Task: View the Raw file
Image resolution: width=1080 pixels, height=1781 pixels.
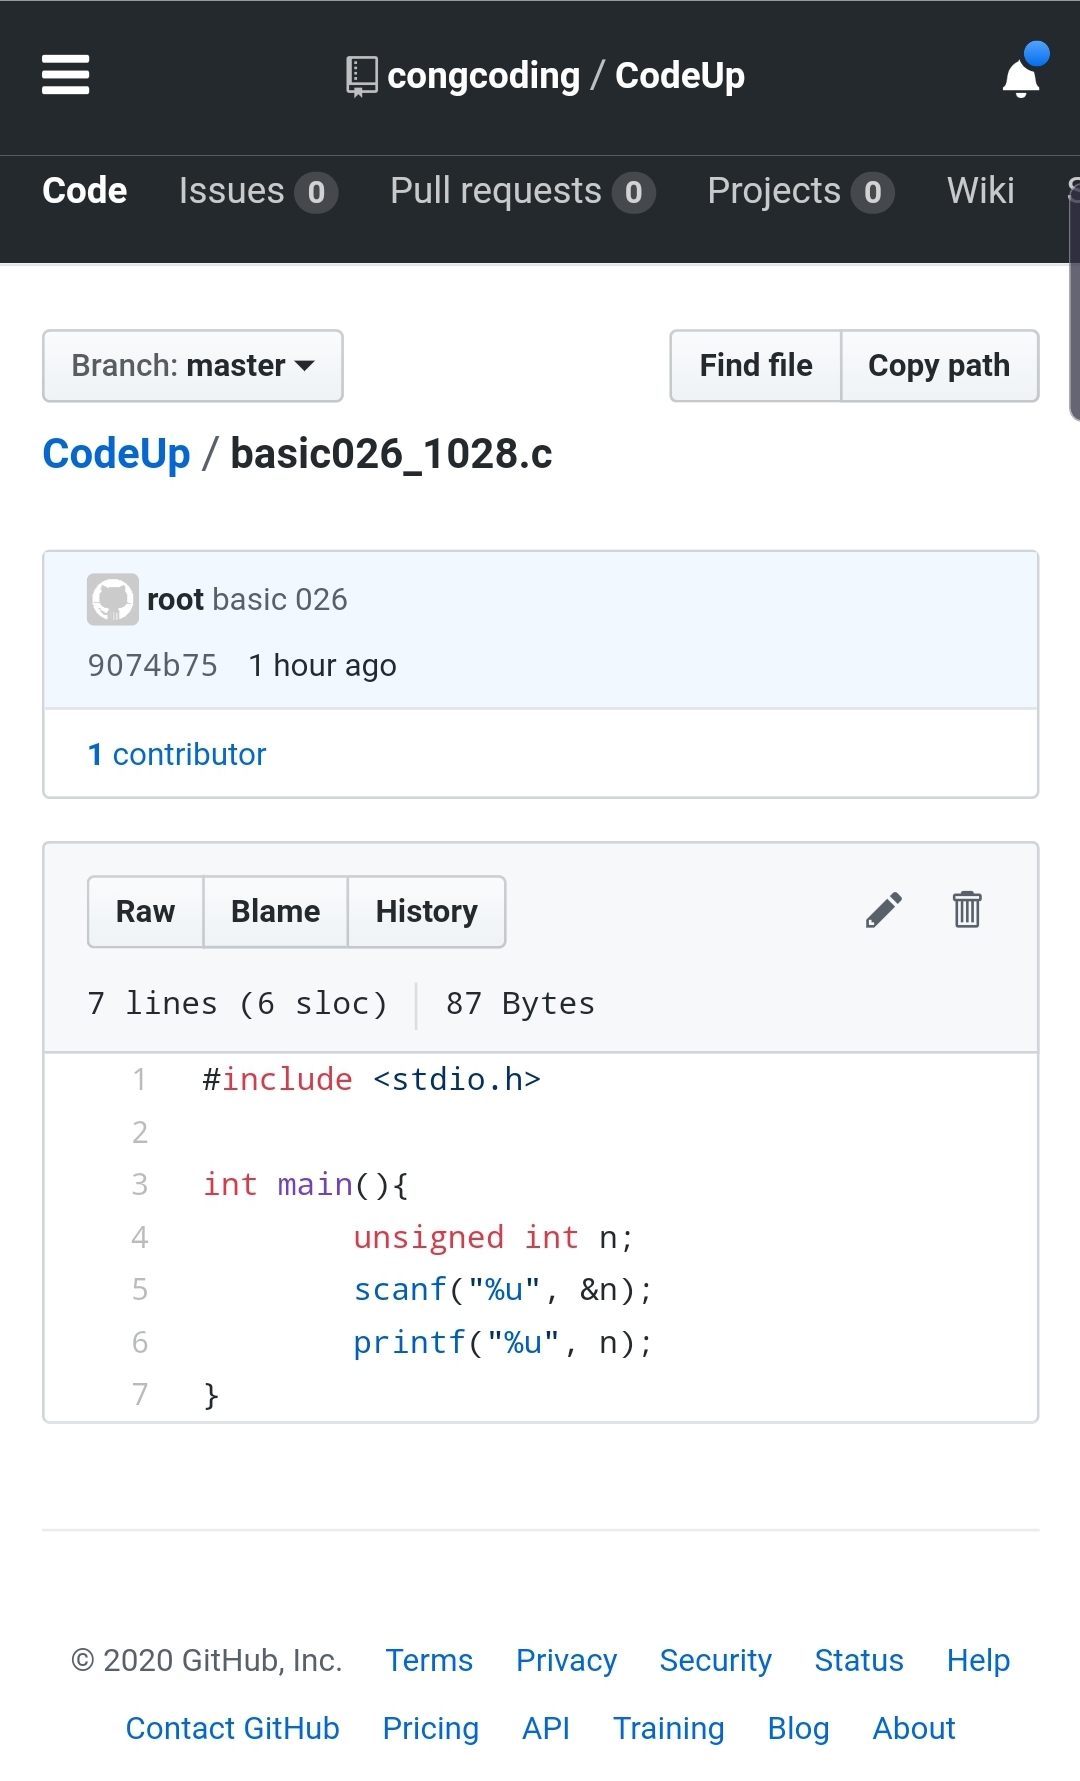Action: 146,912
